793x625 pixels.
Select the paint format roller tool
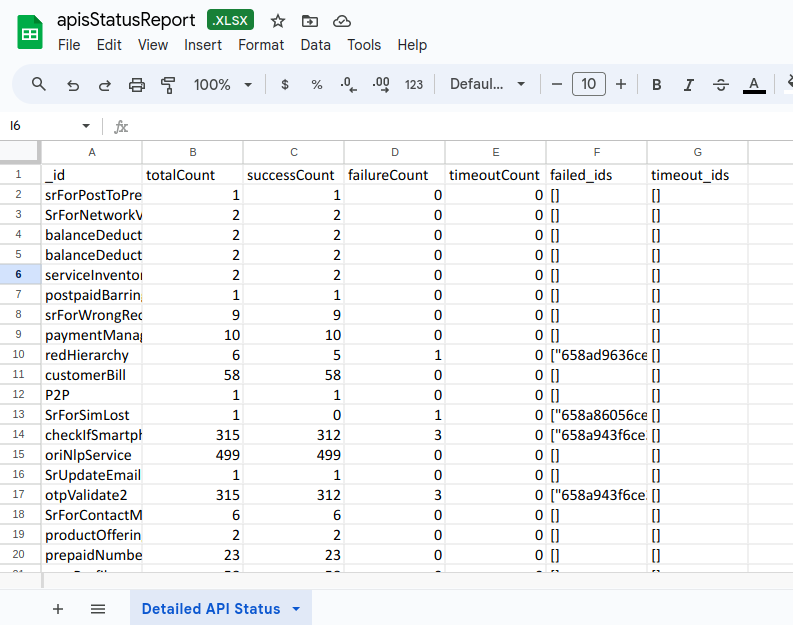168,85
